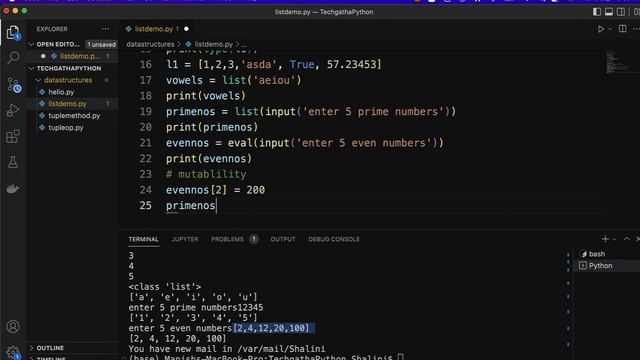Viewport: 640px width, 360px height.
Task: Switch to the JUPYTER tab
Action: coord(185,239)
